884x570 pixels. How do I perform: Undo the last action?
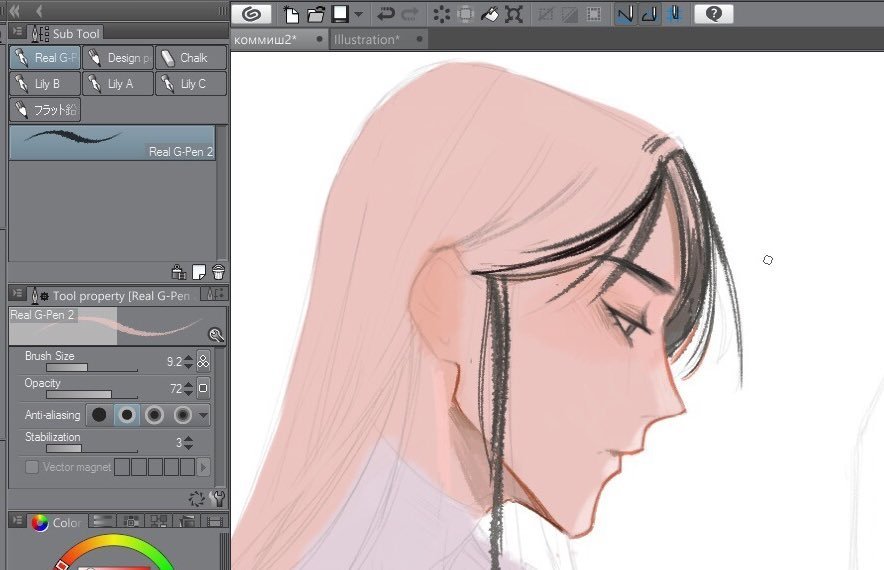coord(386,14)
